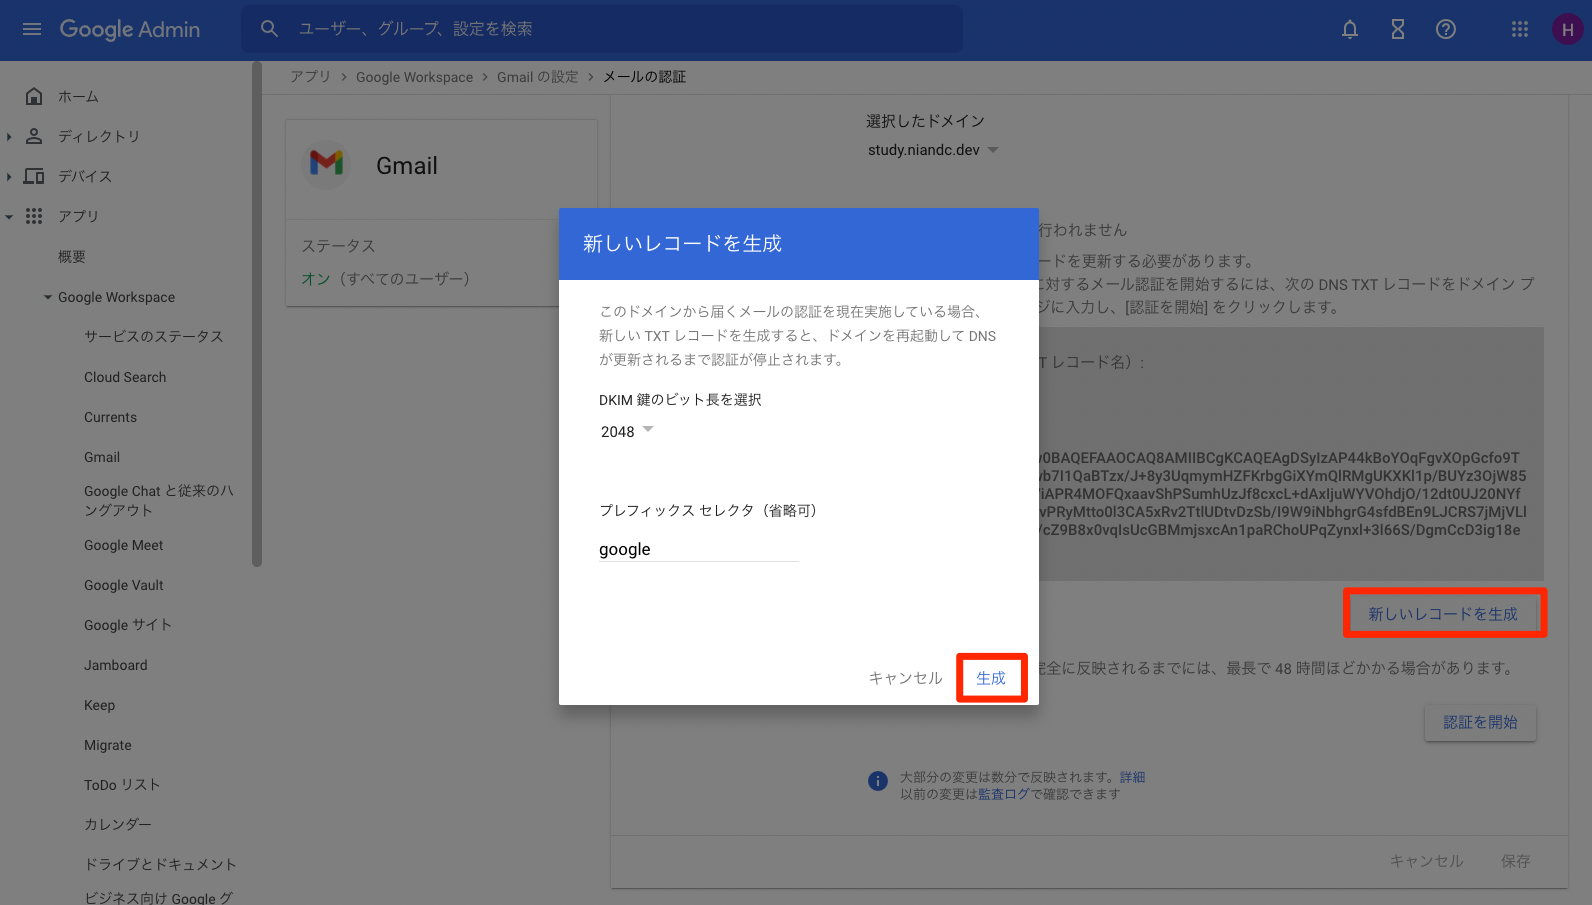Open Gmail in sidebar list

(x=102, y=457)
